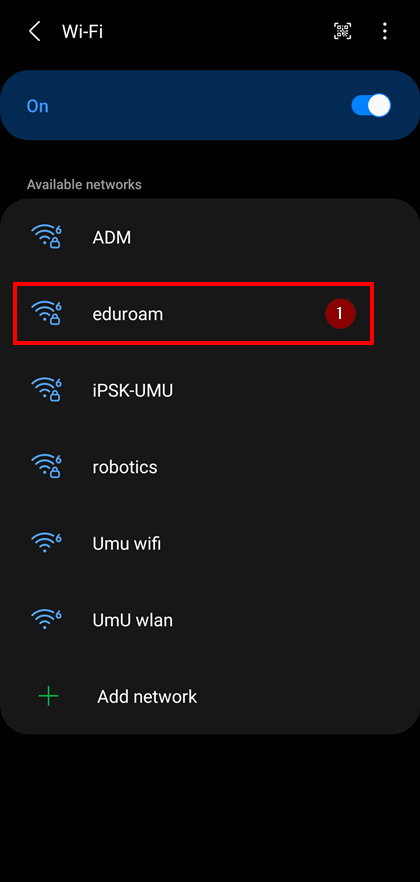
Task: Tap the iPSK-UMU Wi-Fi signal icon
Action: point(46,389)
